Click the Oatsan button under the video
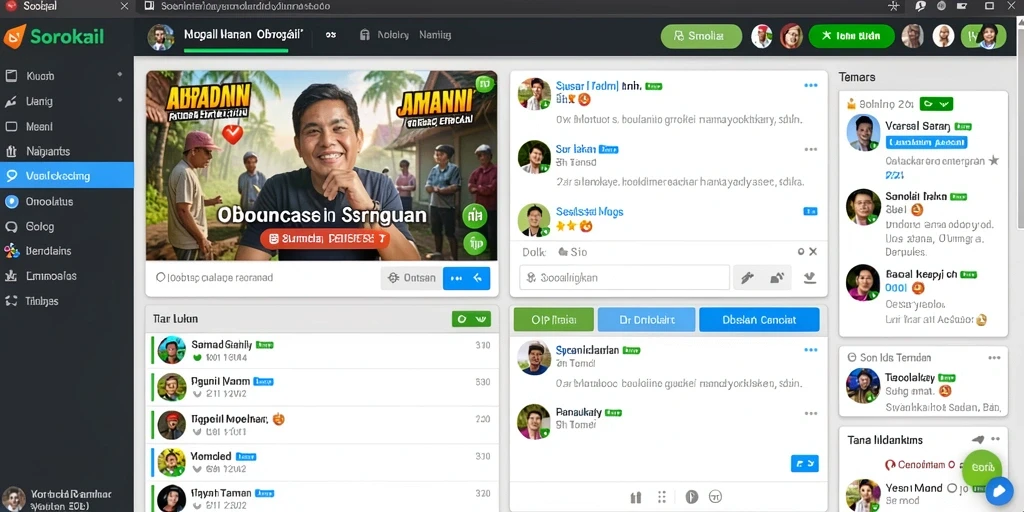 click(x=411, y=278)
